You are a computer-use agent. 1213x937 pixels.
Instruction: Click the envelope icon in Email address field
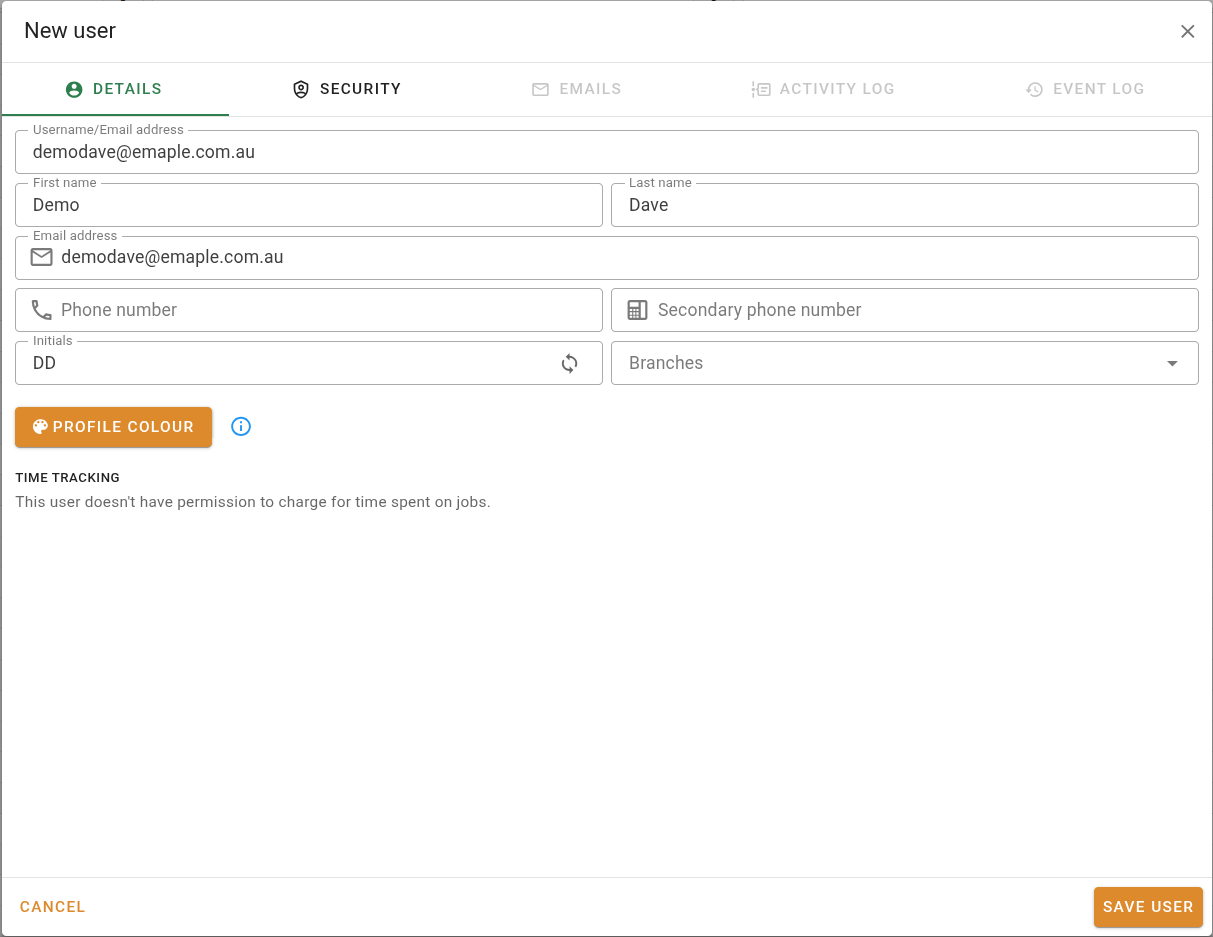coord(41,257)
